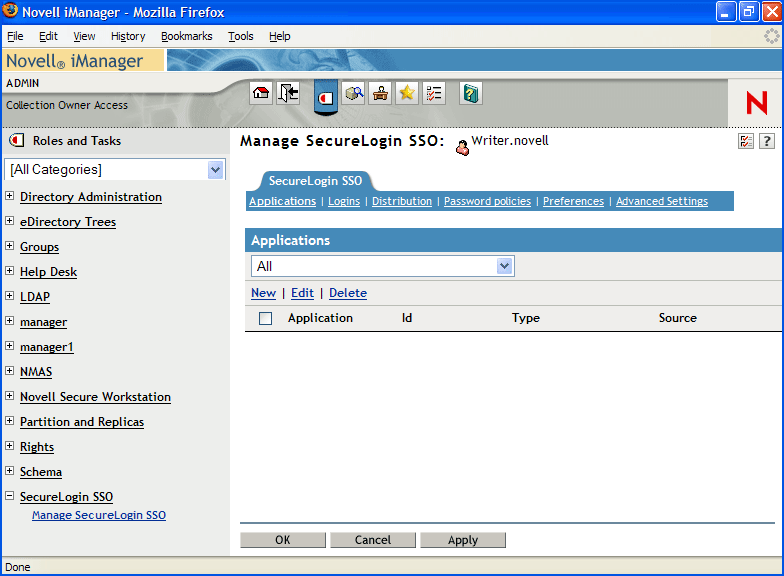784x576 pixels.
Task: Switch to the Logins link
Action: click(344, 201)
